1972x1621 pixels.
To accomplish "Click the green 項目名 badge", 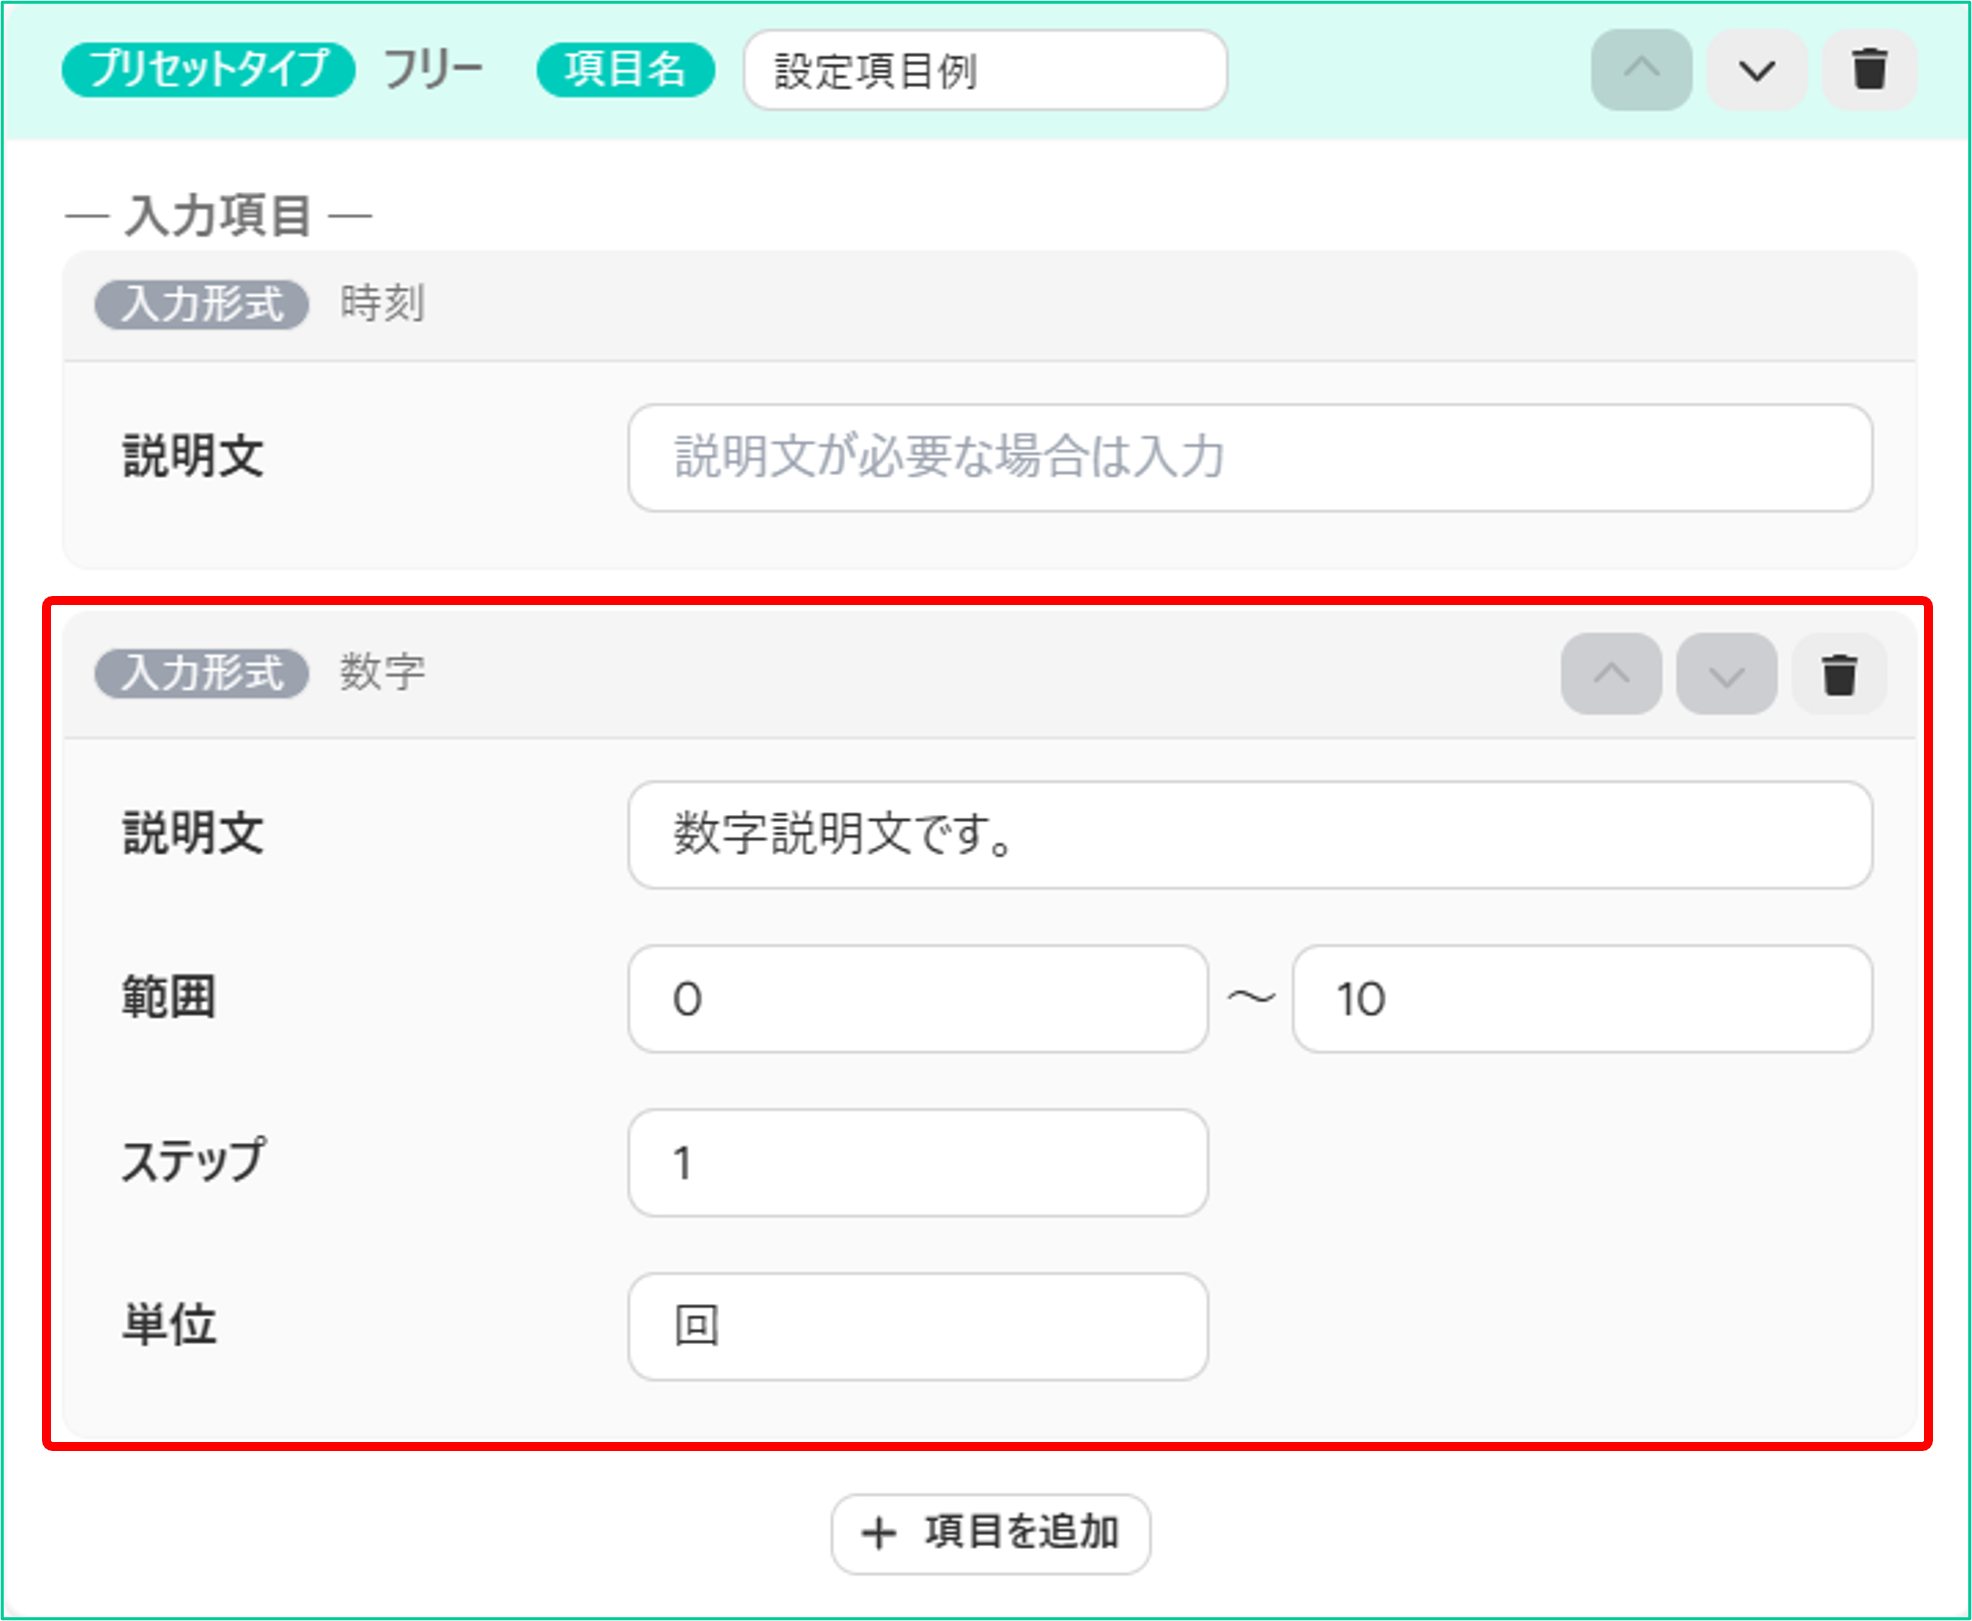I will (x=626, y=70).
